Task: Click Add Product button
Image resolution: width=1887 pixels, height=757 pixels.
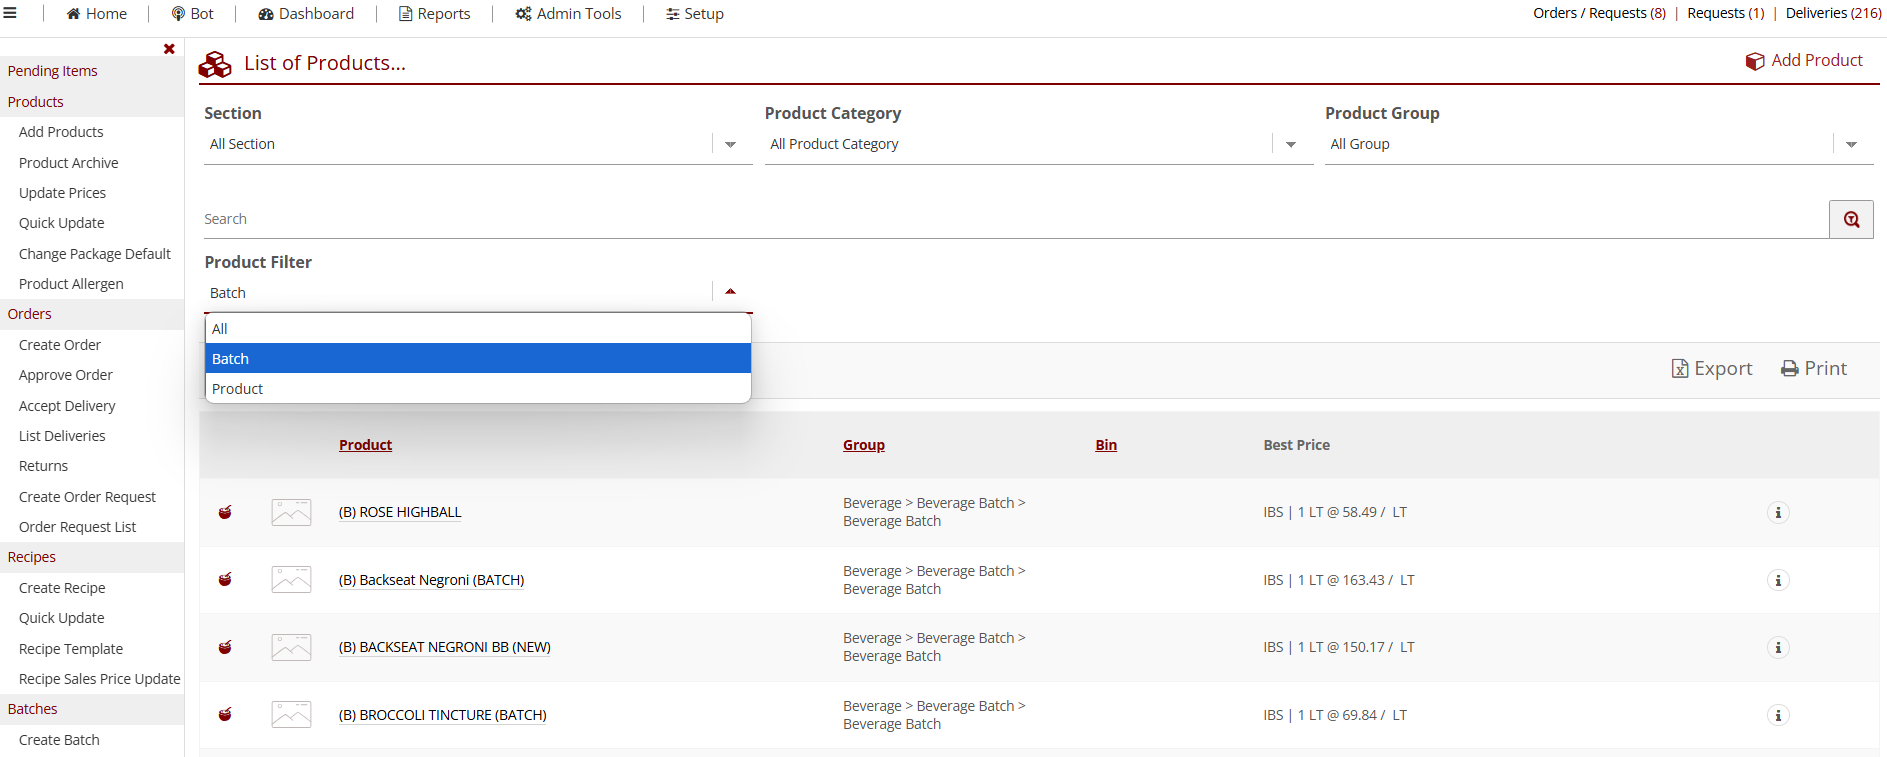Action: point(1804,61)
